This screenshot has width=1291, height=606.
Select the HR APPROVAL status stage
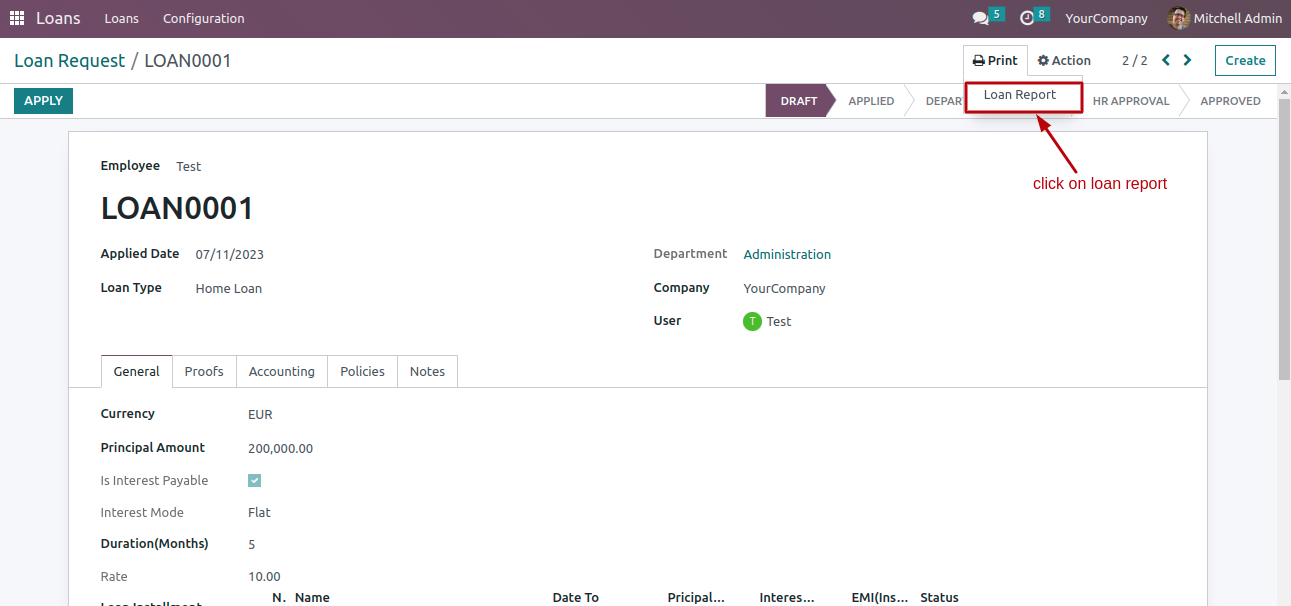[x=1131, y=101]
